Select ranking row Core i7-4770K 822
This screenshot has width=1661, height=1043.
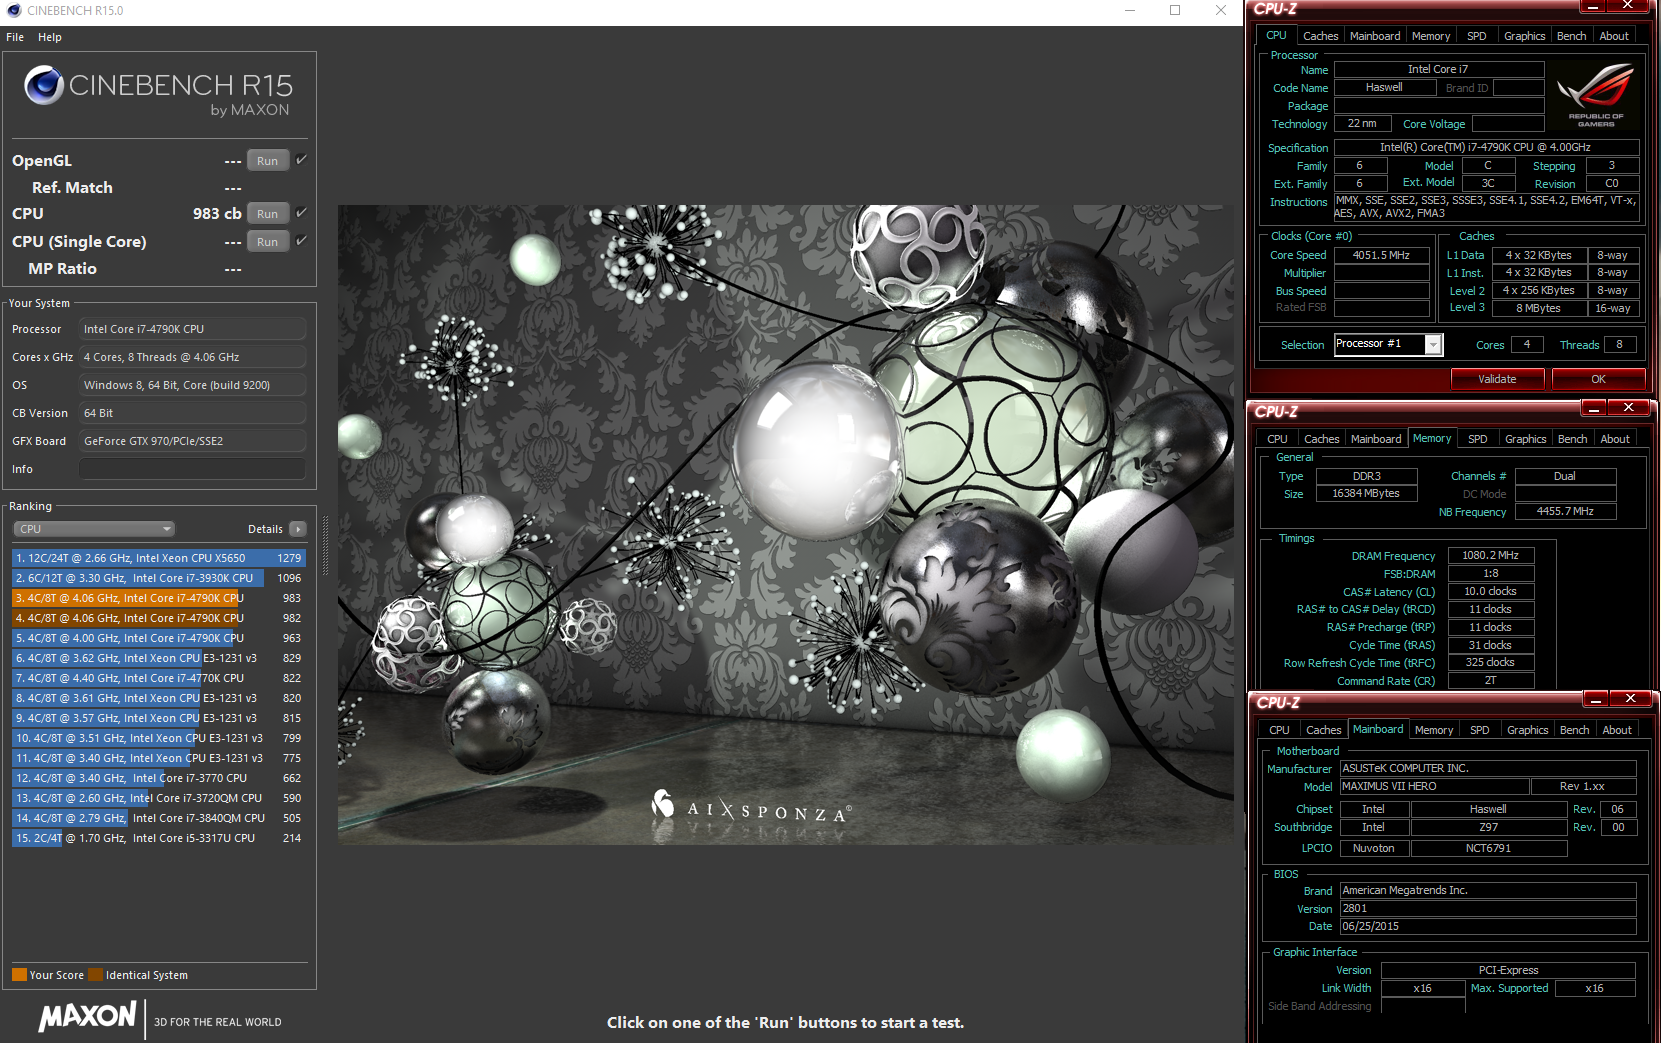point(159,678)
